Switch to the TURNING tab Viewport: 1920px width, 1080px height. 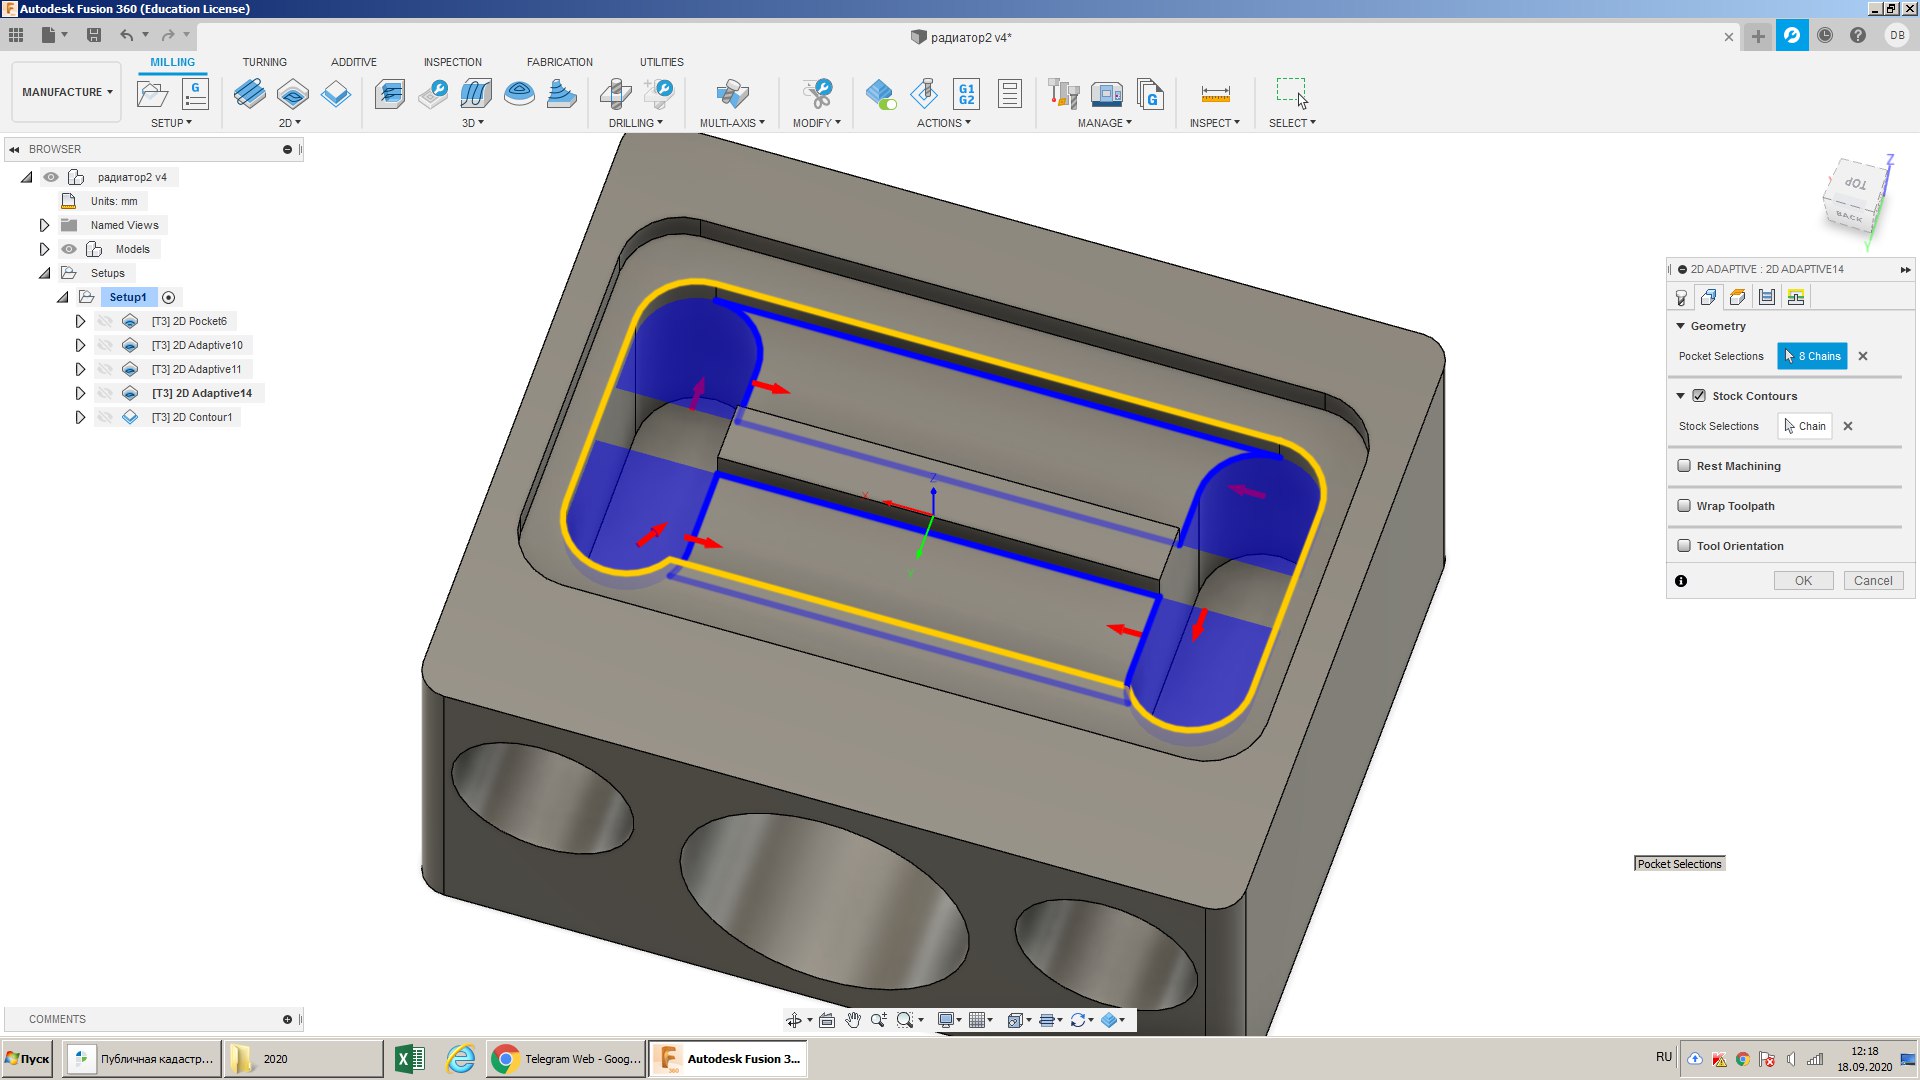click(264, 62)
